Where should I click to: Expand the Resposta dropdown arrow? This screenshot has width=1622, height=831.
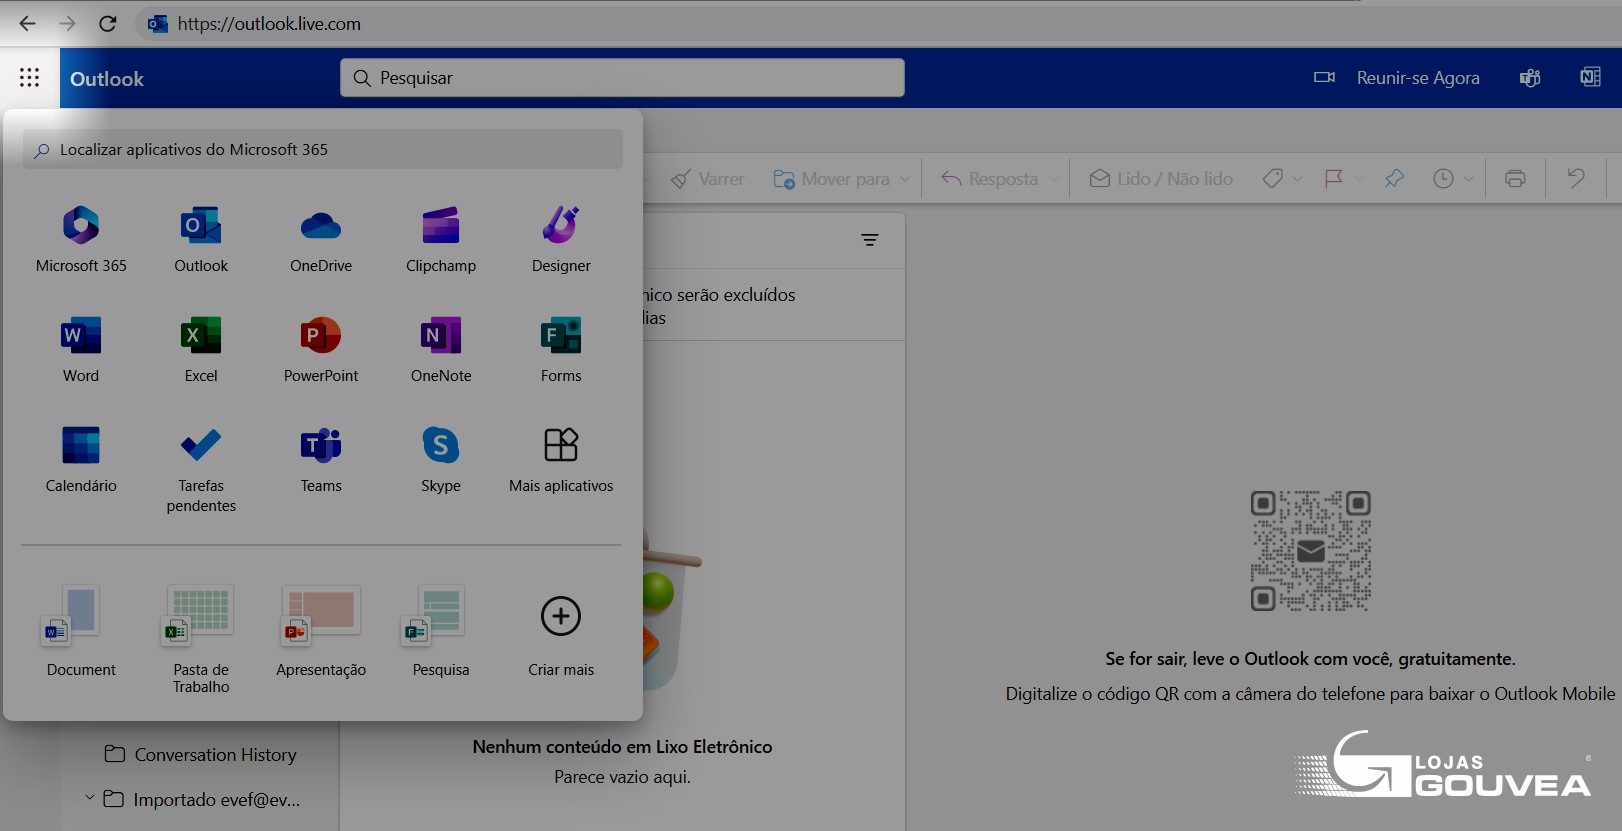tap(1053, 179)
